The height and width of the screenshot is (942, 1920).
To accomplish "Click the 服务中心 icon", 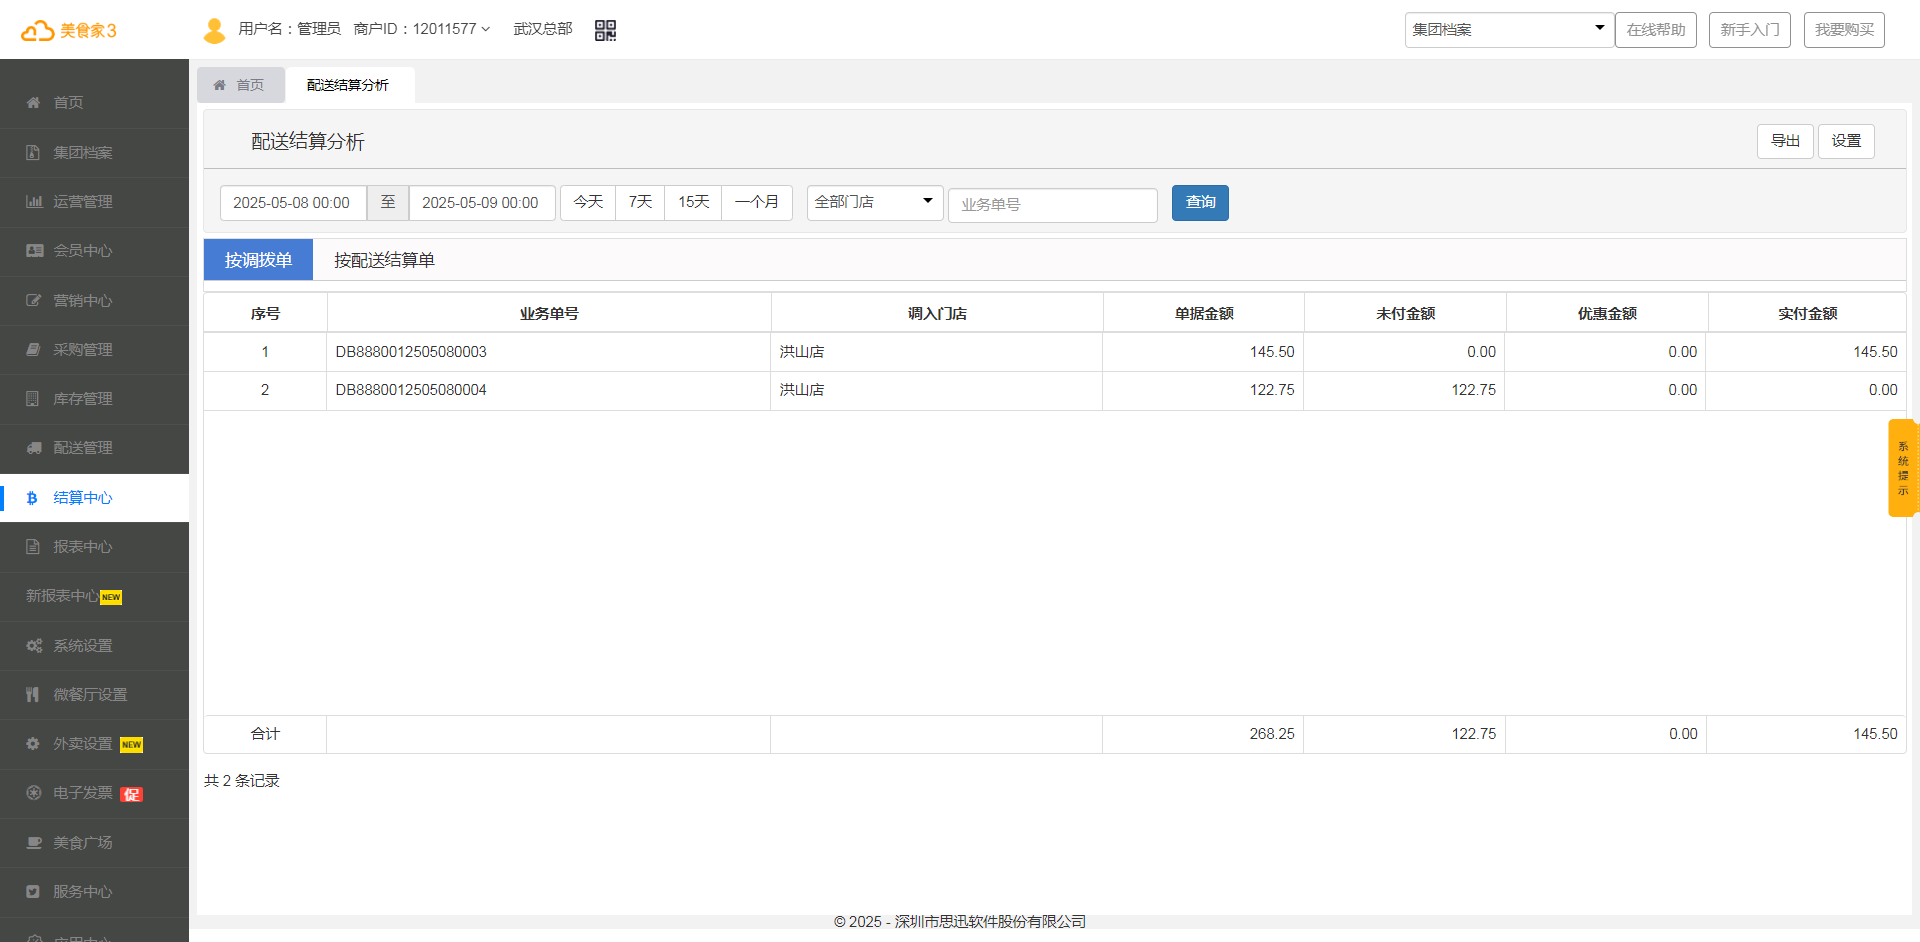I will tap(33, 891).
